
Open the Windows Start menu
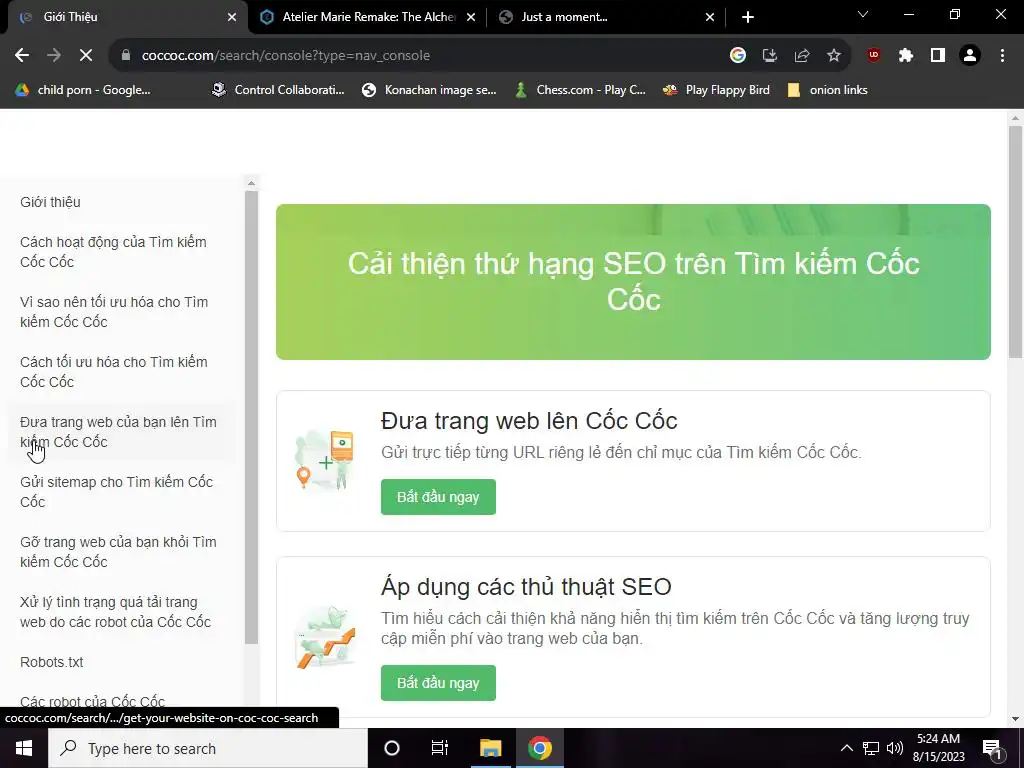(x=24, y=748)
